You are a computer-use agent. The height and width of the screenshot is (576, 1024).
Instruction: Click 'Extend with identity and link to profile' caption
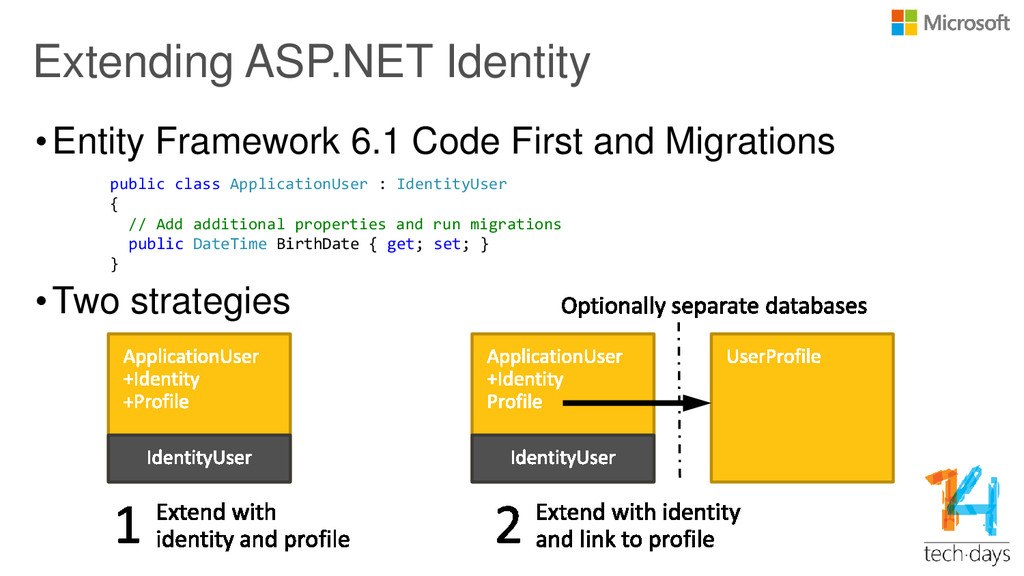point(638,526)
